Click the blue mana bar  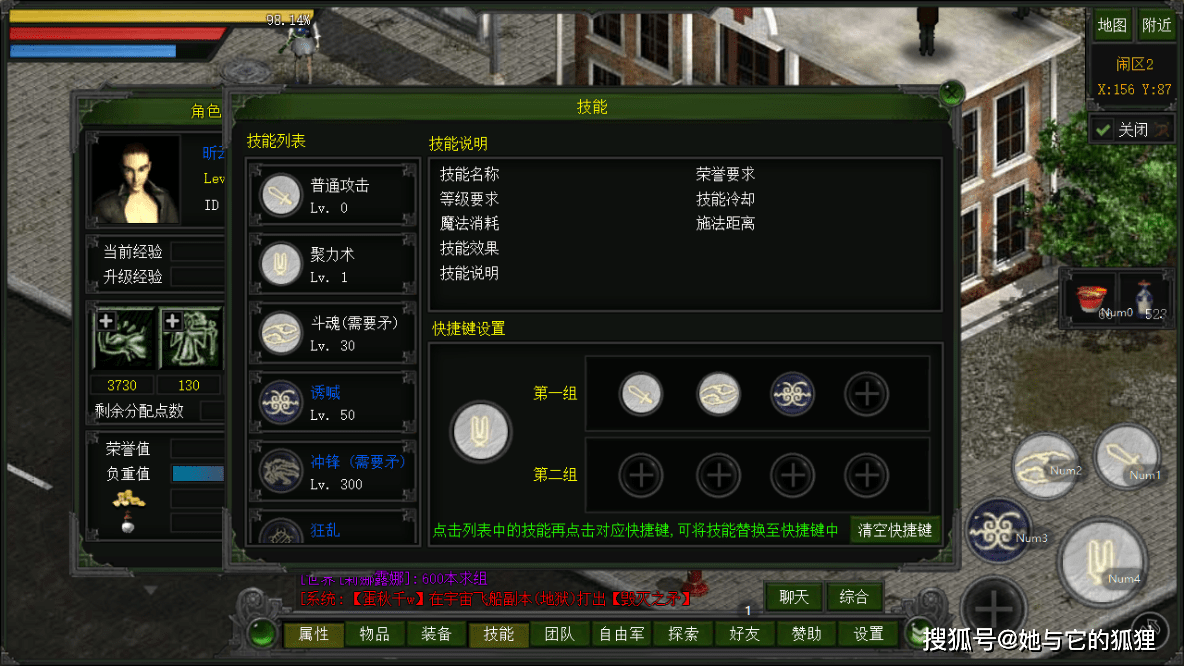click(x=93, y=51)
